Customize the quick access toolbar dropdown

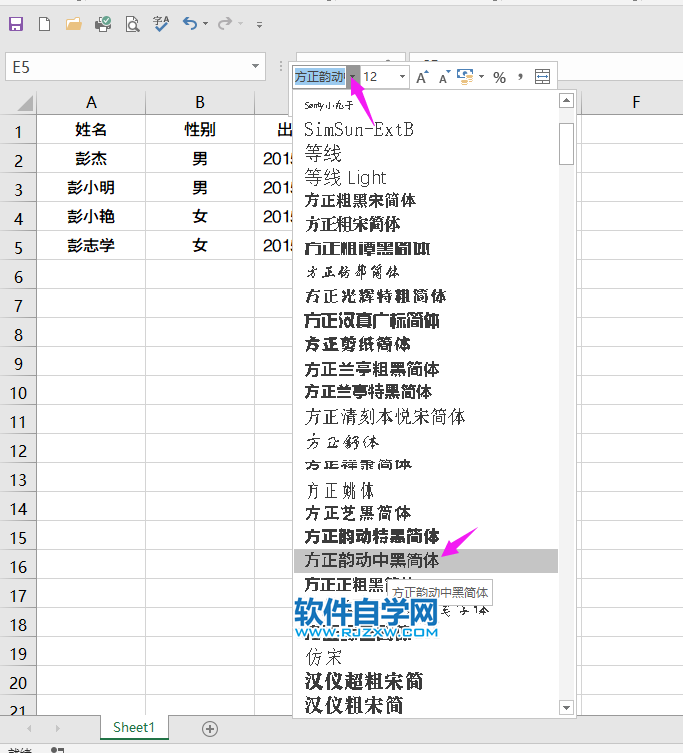[x=259, y=24]
